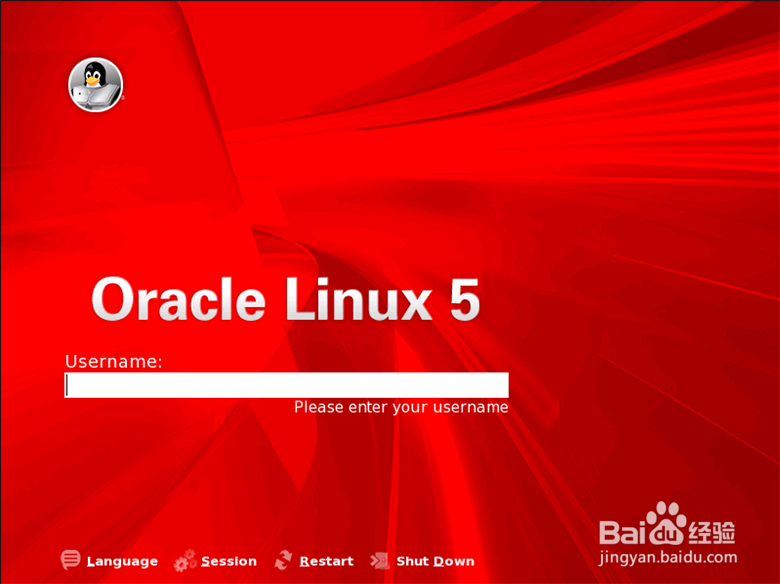This screenshot has width=780, height=584.
Task: Click the Shut Down exit icon
Action: (x=380, y=561)
